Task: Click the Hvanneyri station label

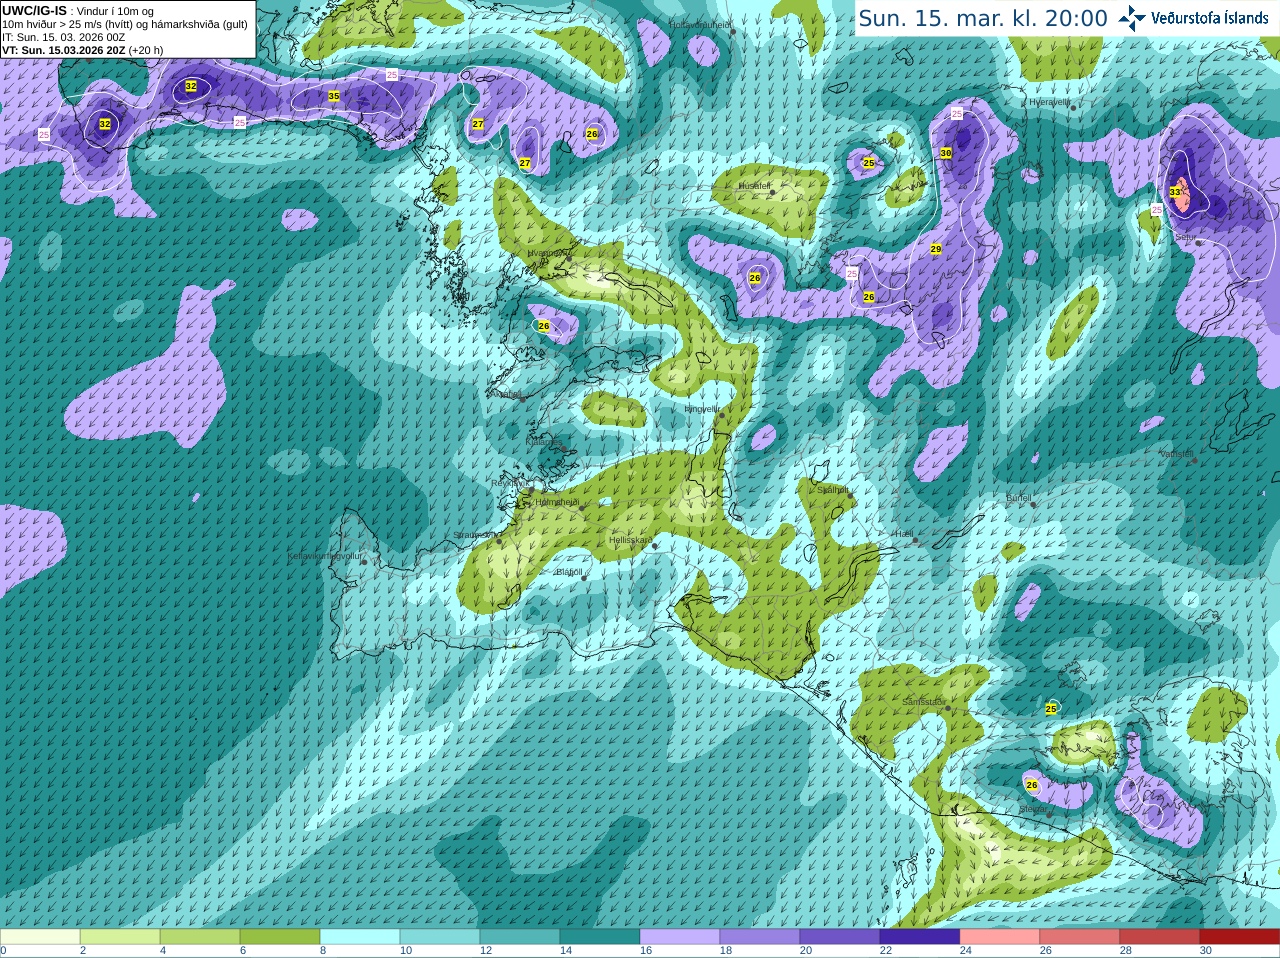Action: 546,253
